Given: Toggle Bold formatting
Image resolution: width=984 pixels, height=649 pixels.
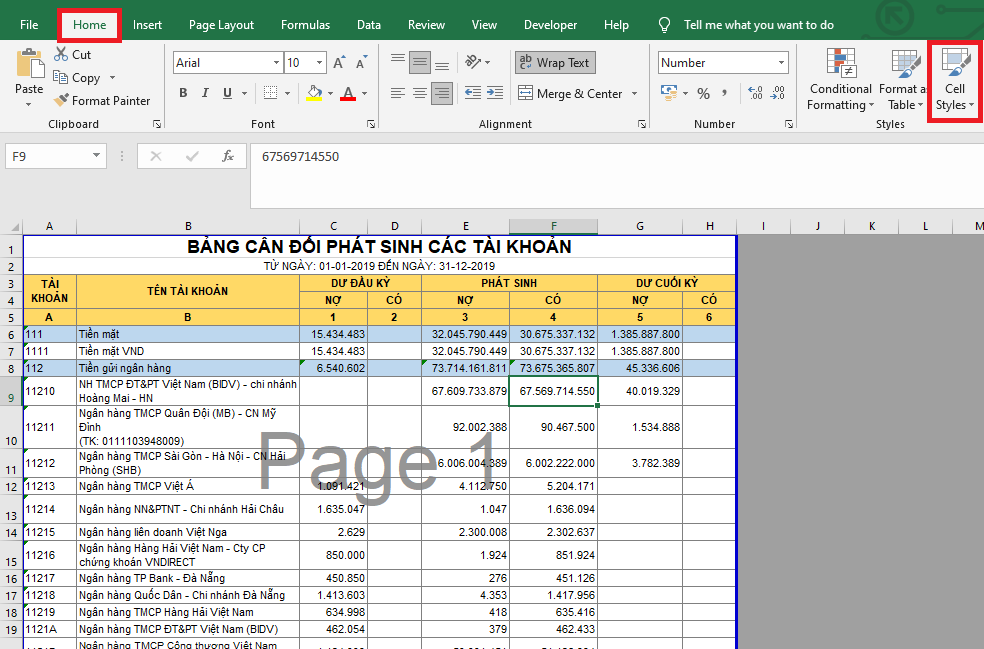Looking at the screenshot, I should click(183, 94).
